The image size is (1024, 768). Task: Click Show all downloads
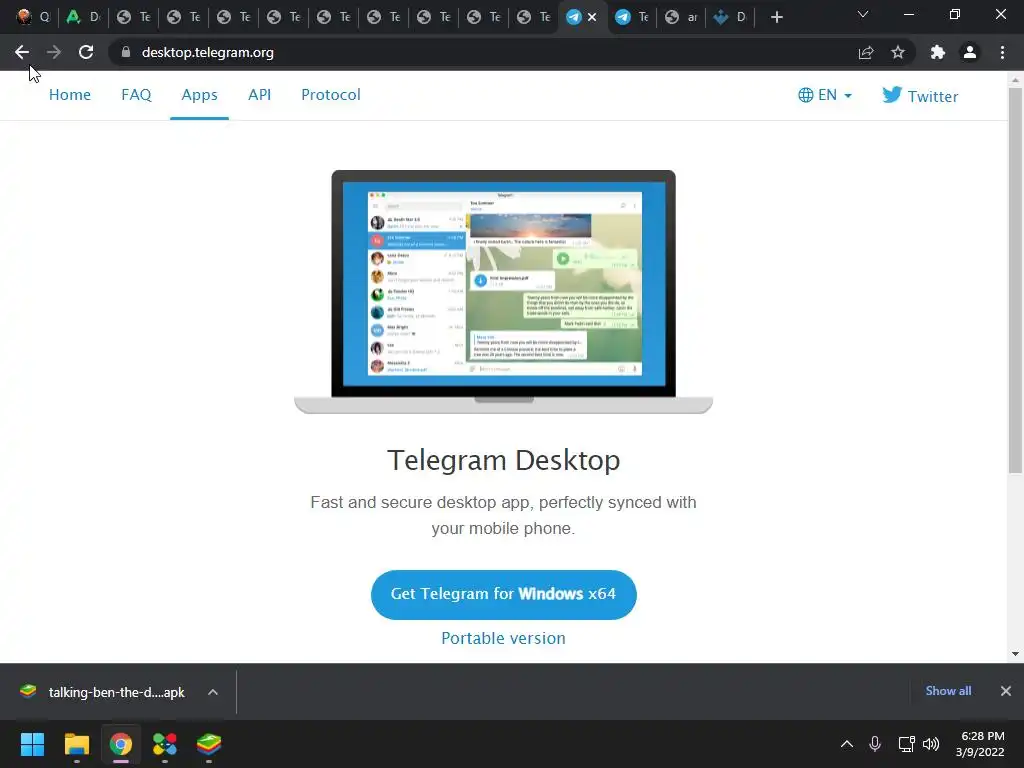pos(948,691)
